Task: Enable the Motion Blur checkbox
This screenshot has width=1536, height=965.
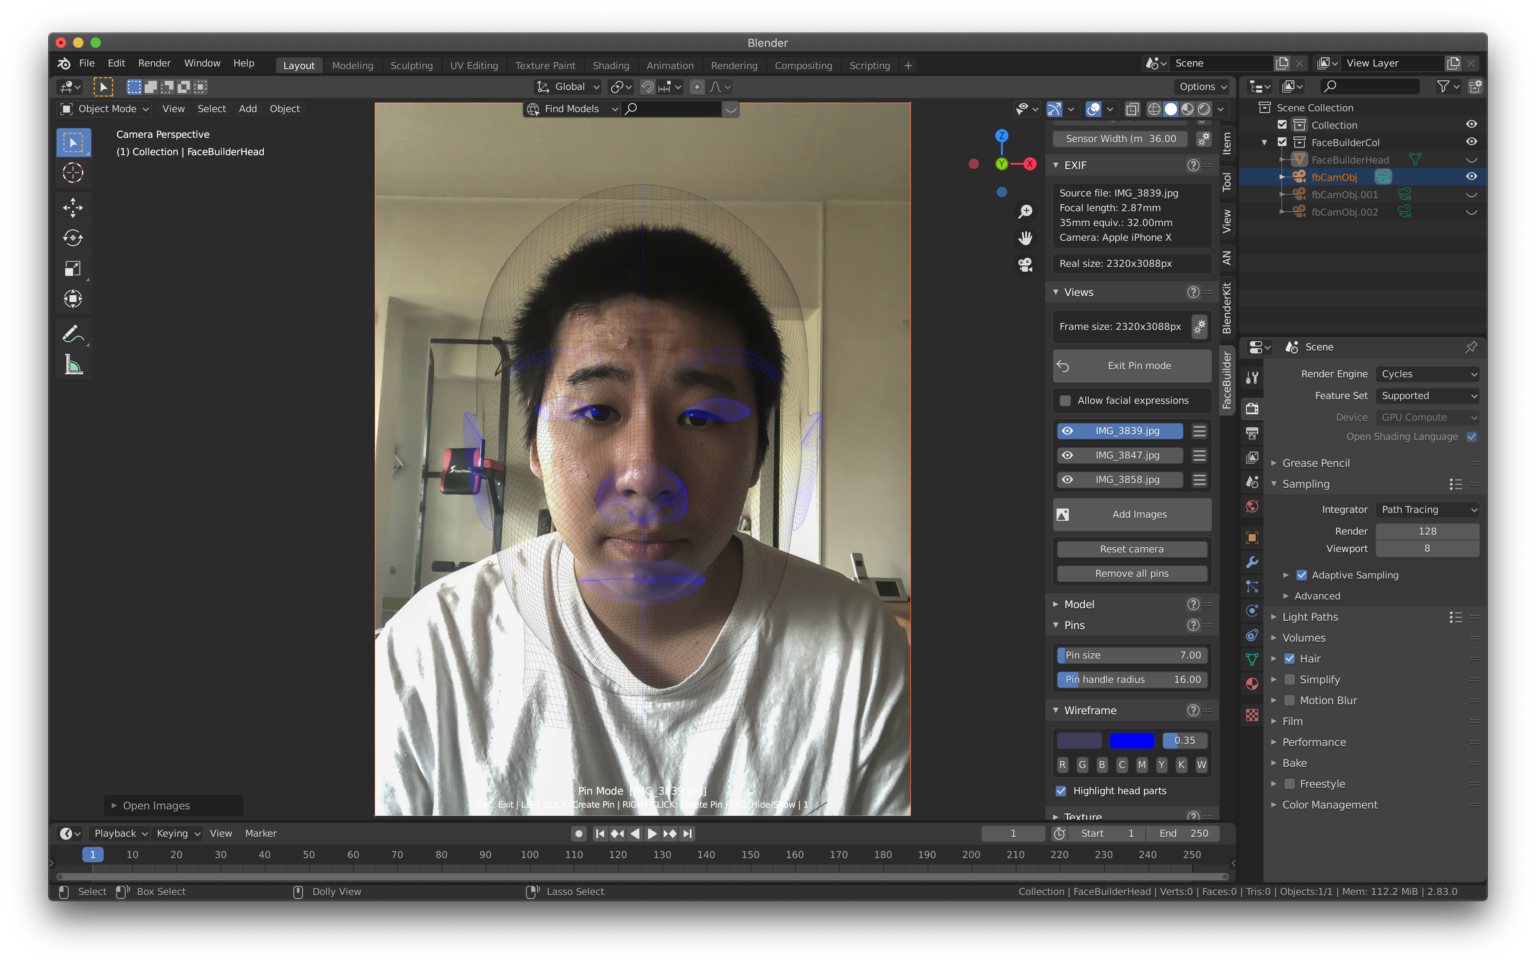Action: tap(1290, 701)
